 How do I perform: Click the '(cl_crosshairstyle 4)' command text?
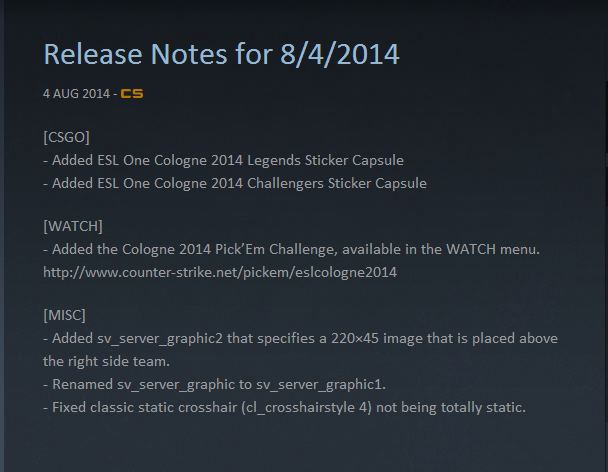315,407
